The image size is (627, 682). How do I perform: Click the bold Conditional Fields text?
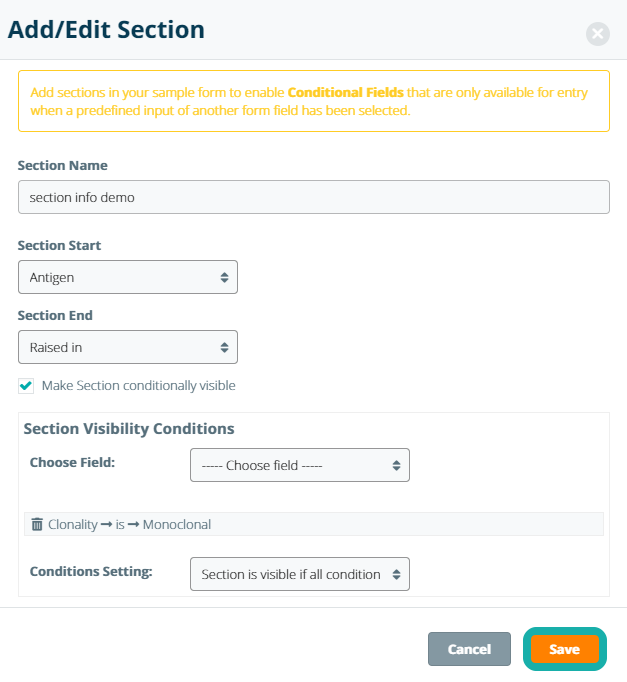345,93
